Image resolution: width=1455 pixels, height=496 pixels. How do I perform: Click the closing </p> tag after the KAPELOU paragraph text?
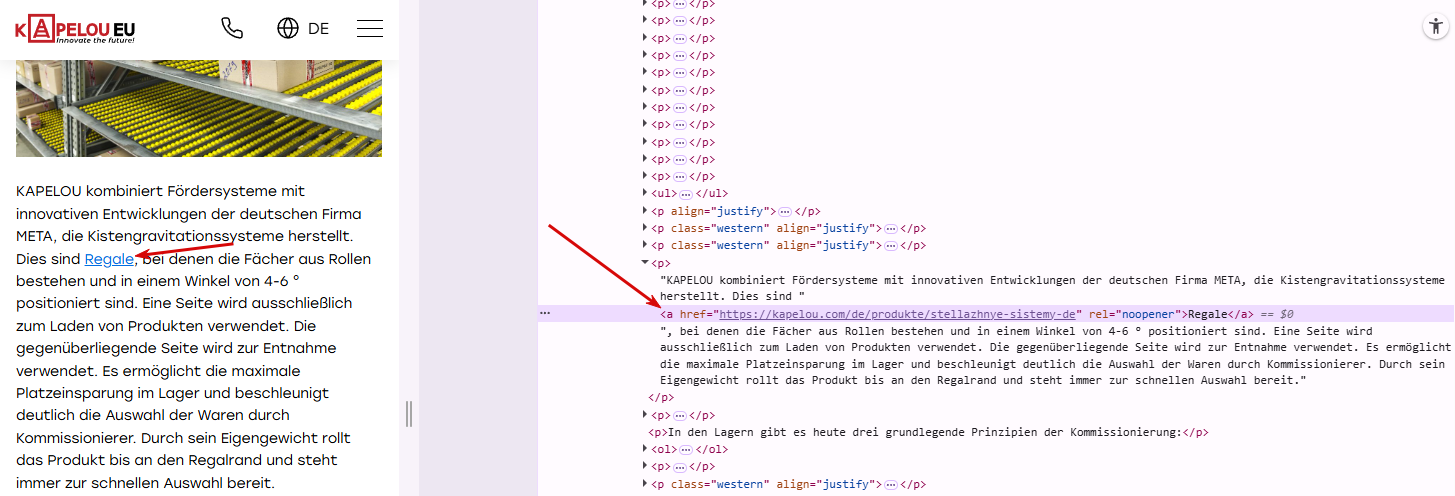662,397
